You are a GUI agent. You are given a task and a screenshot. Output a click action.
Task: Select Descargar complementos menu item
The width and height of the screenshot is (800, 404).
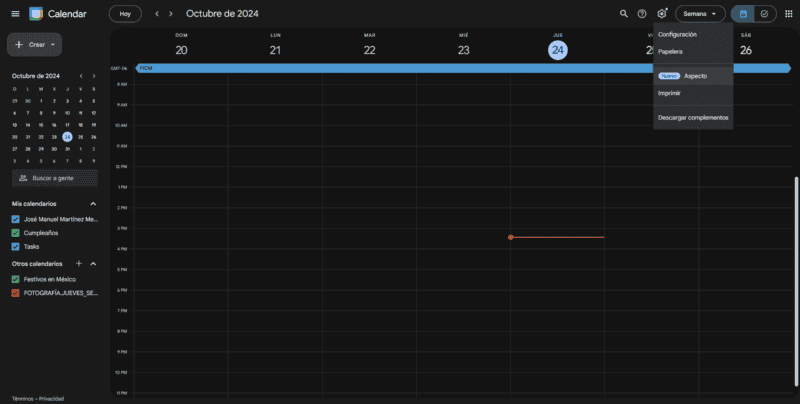click(x=693, y=118)
